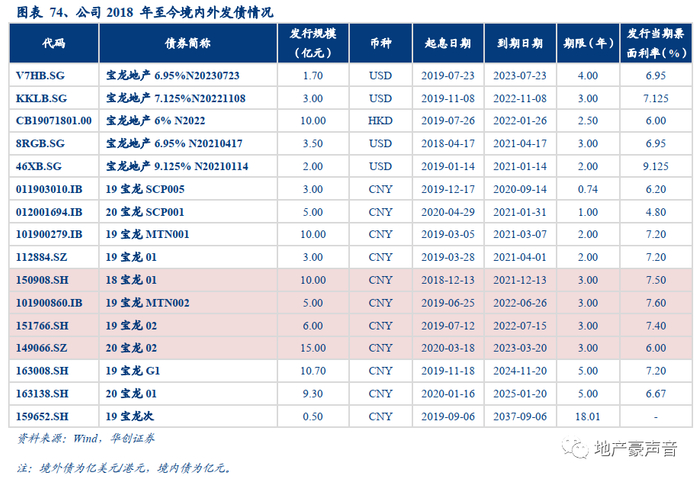Select start date 2019-07-23
Screen dimensions: 700x479
(448, 75)
